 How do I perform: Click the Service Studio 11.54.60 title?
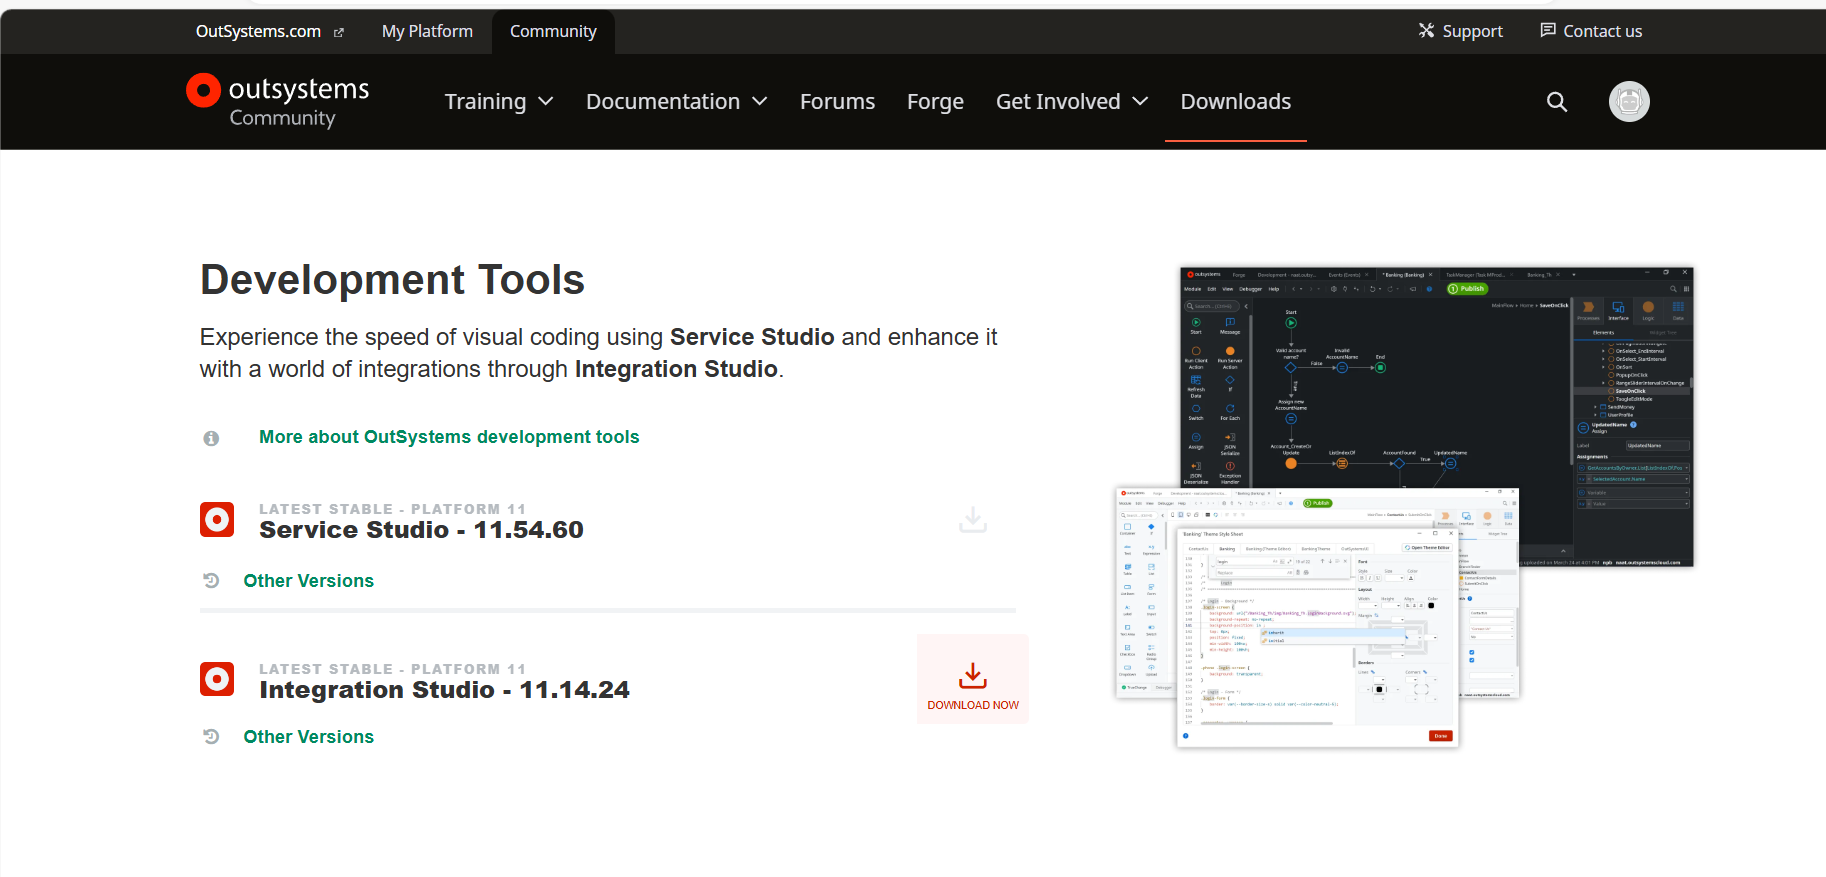tap(421, 530)
